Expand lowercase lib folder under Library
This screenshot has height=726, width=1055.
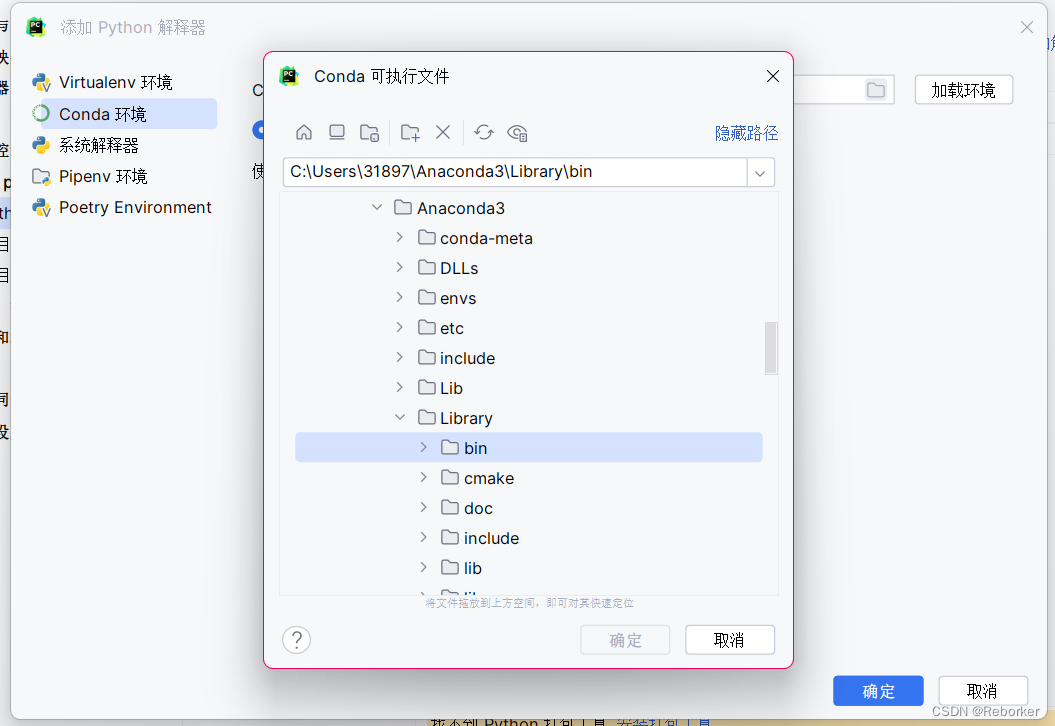[423, 567]
